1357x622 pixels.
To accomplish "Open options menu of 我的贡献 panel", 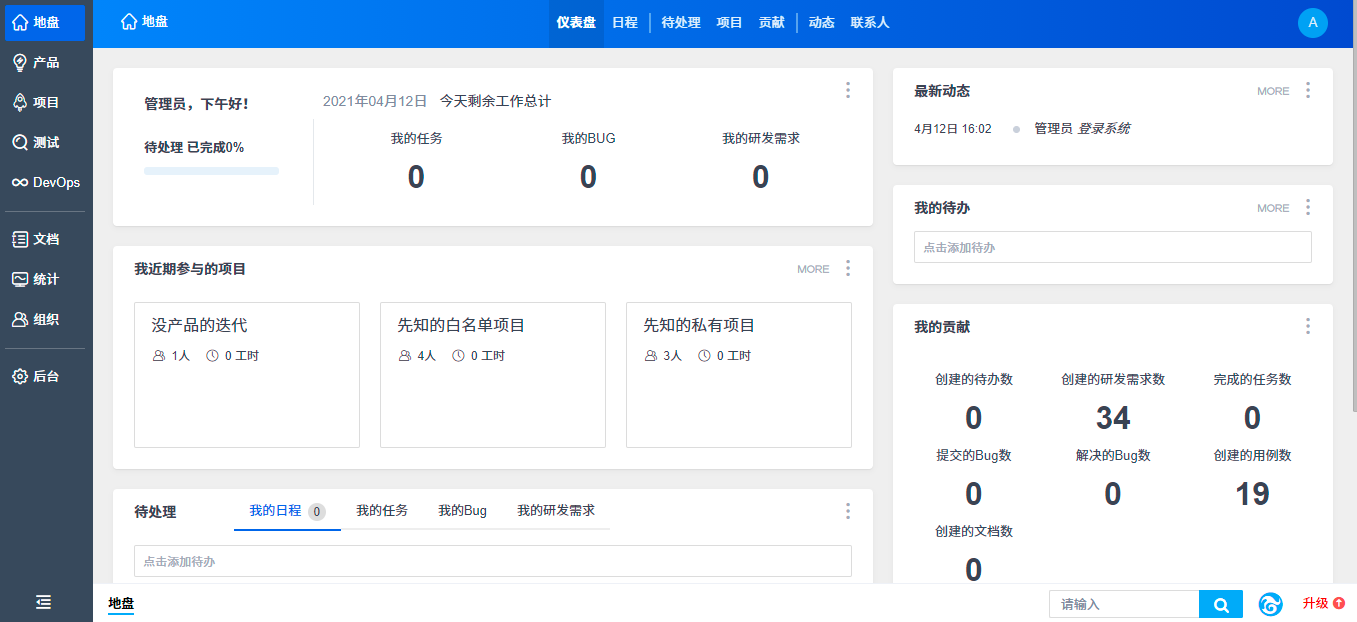I will point(1308,327).
